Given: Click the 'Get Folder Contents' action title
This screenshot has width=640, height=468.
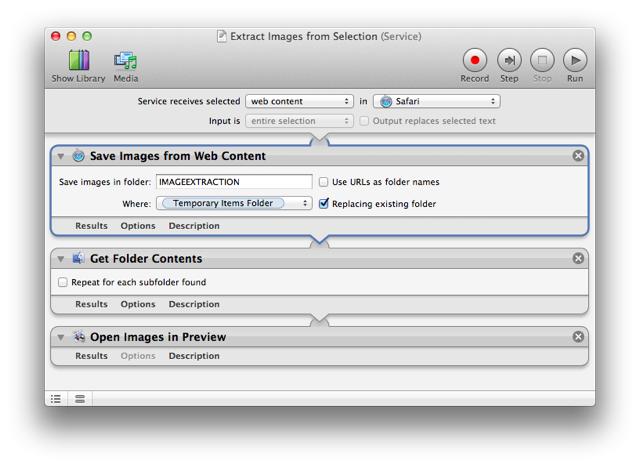Looking at the screenshot, I should [146, 259].
